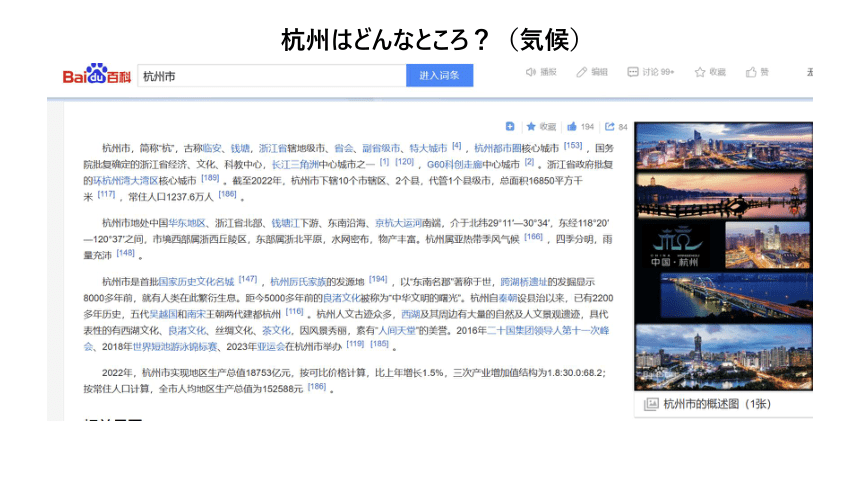Click citation [120]
860x484 pixels.
(404, 161)
